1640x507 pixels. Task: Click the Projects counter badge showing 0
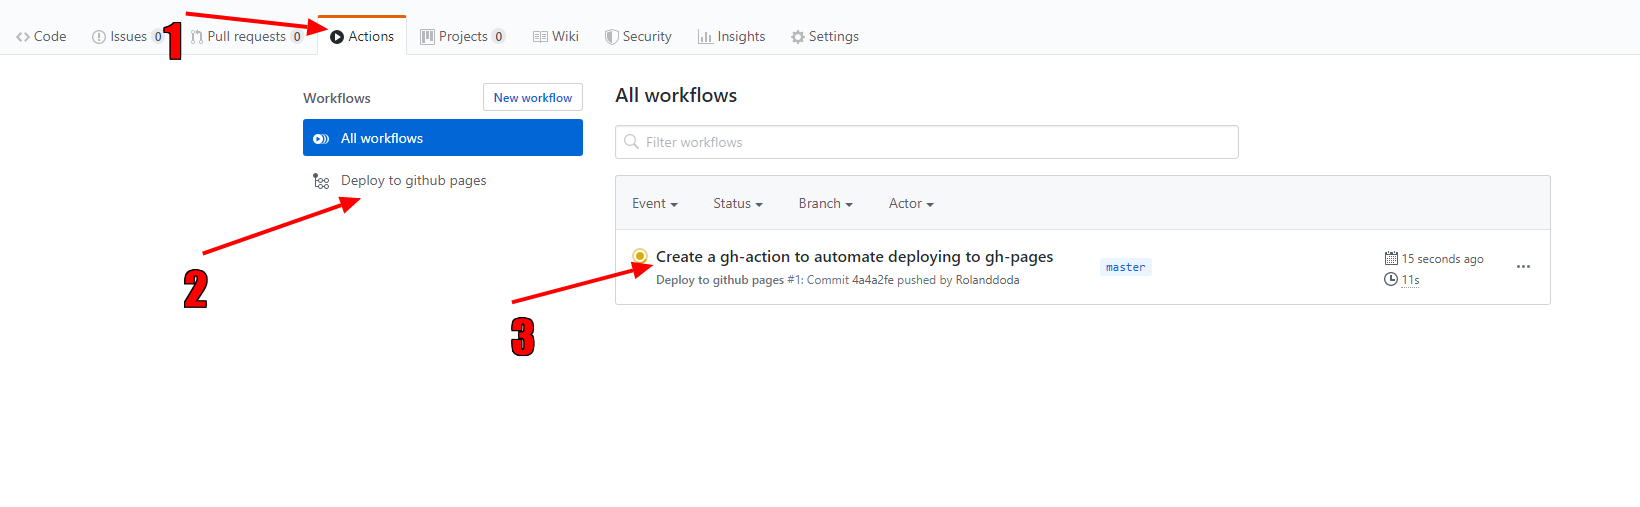pos(499,37)
